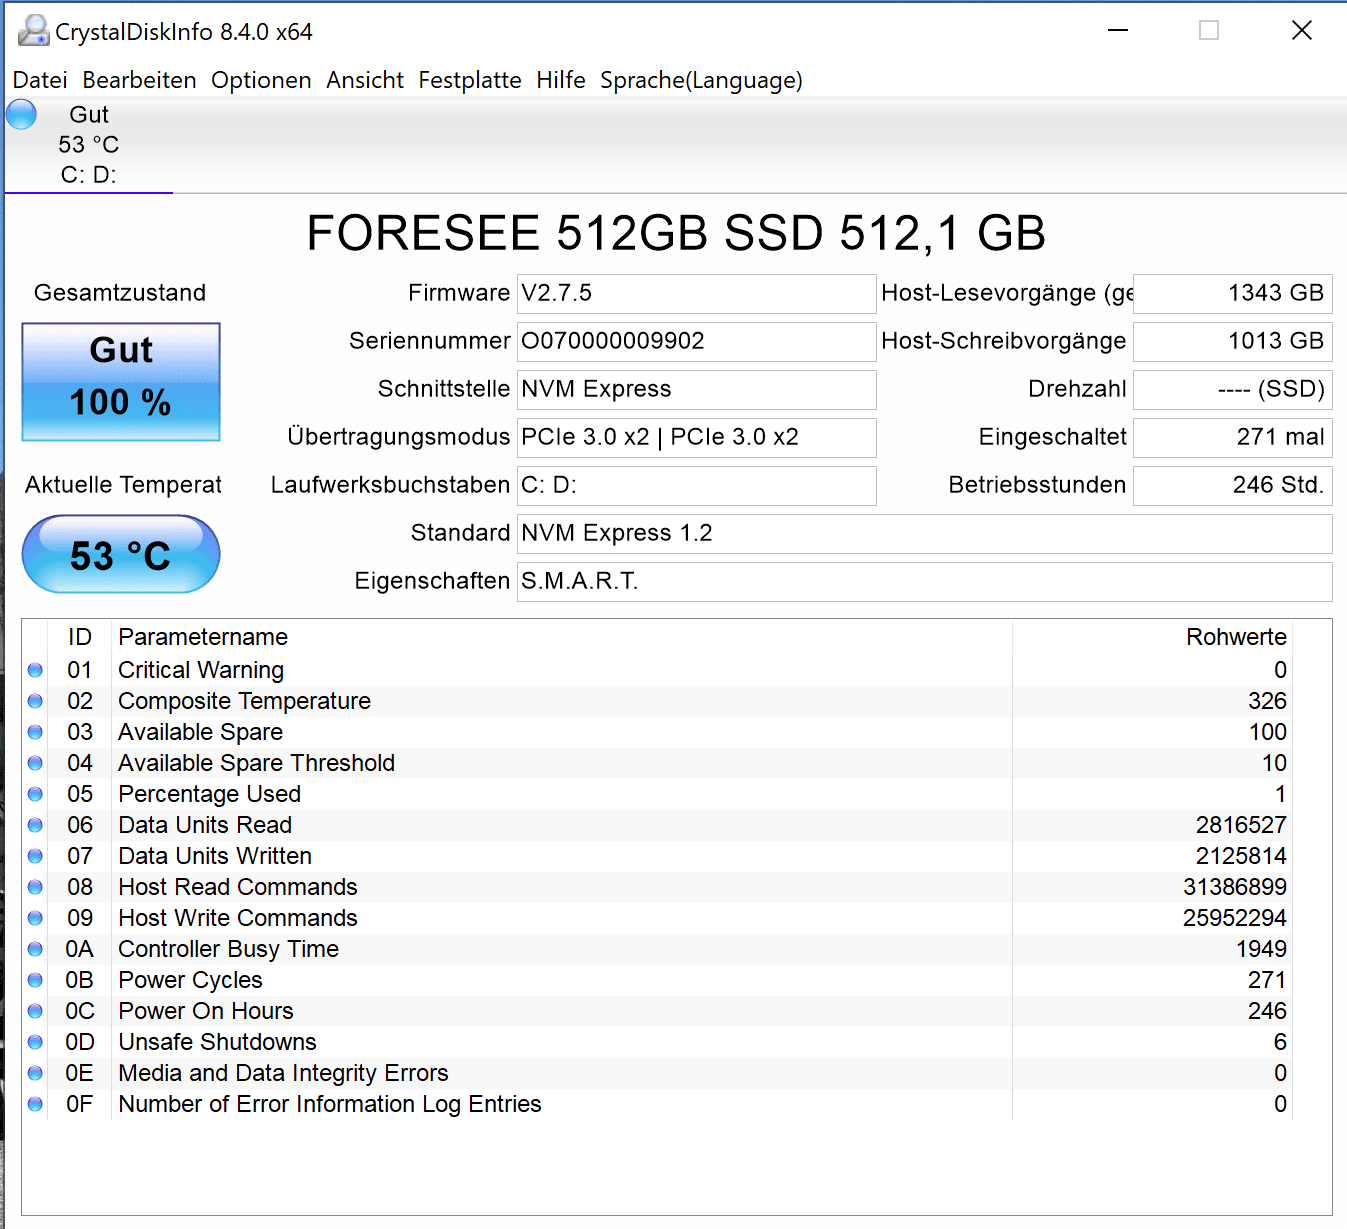Image resolution: width=1347 pixels, height=1229 pixels.
Task: Open the Sprache(Language) menu
Action: point(701,80)
